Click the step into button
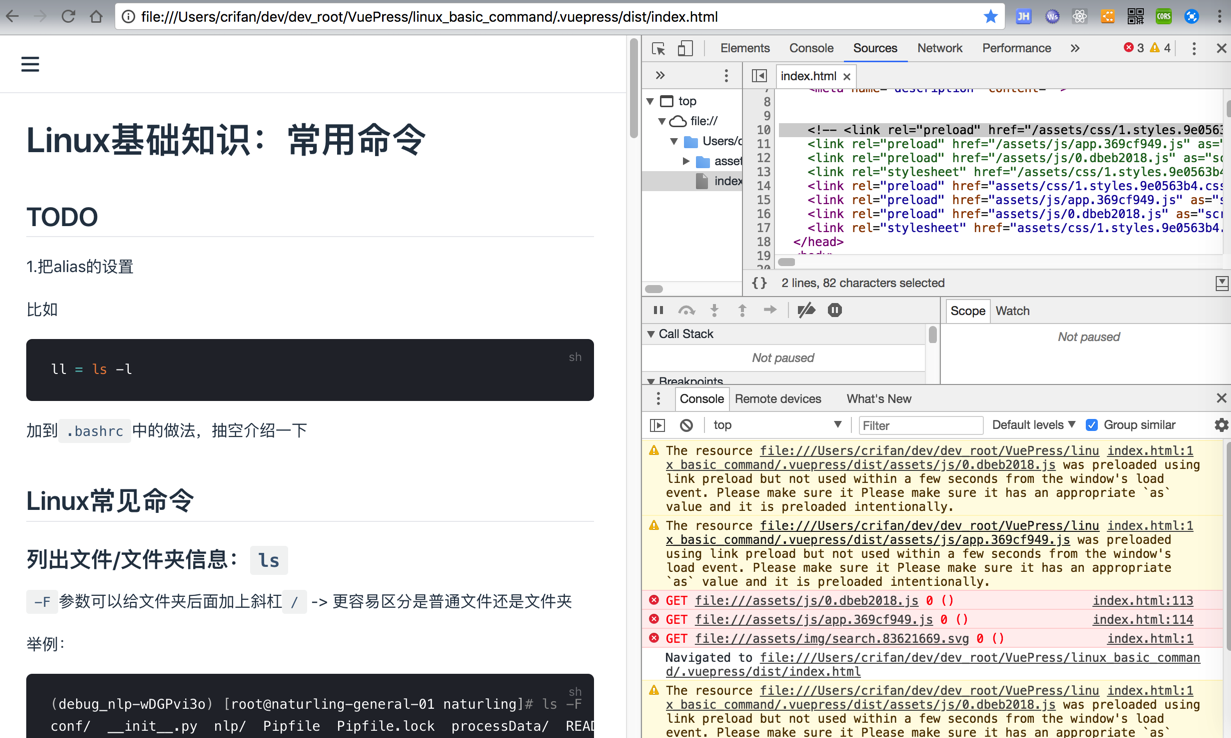This screenshot has width=1231, height=738. click(x=714, y=311)
